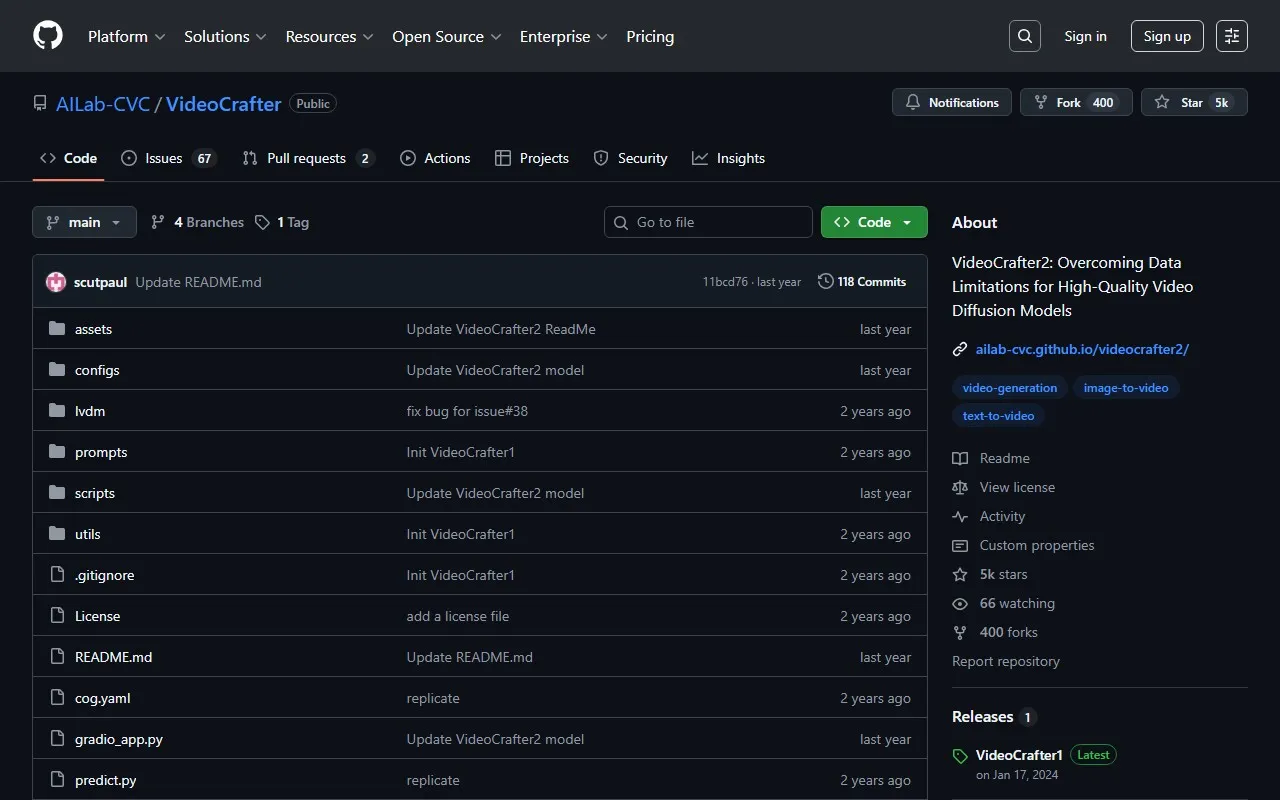This screenshot has width=1280, height=800.
Task: Click scutpaul's avatar image
Action: 56,282
